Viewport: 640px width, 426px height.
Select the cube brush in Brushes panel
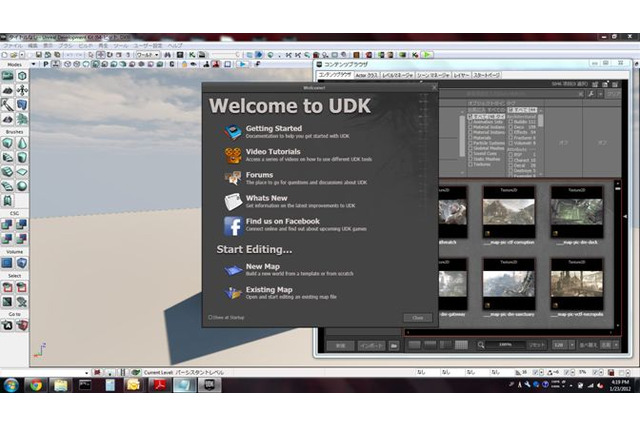pyautogui.click(x=8, y=143)
